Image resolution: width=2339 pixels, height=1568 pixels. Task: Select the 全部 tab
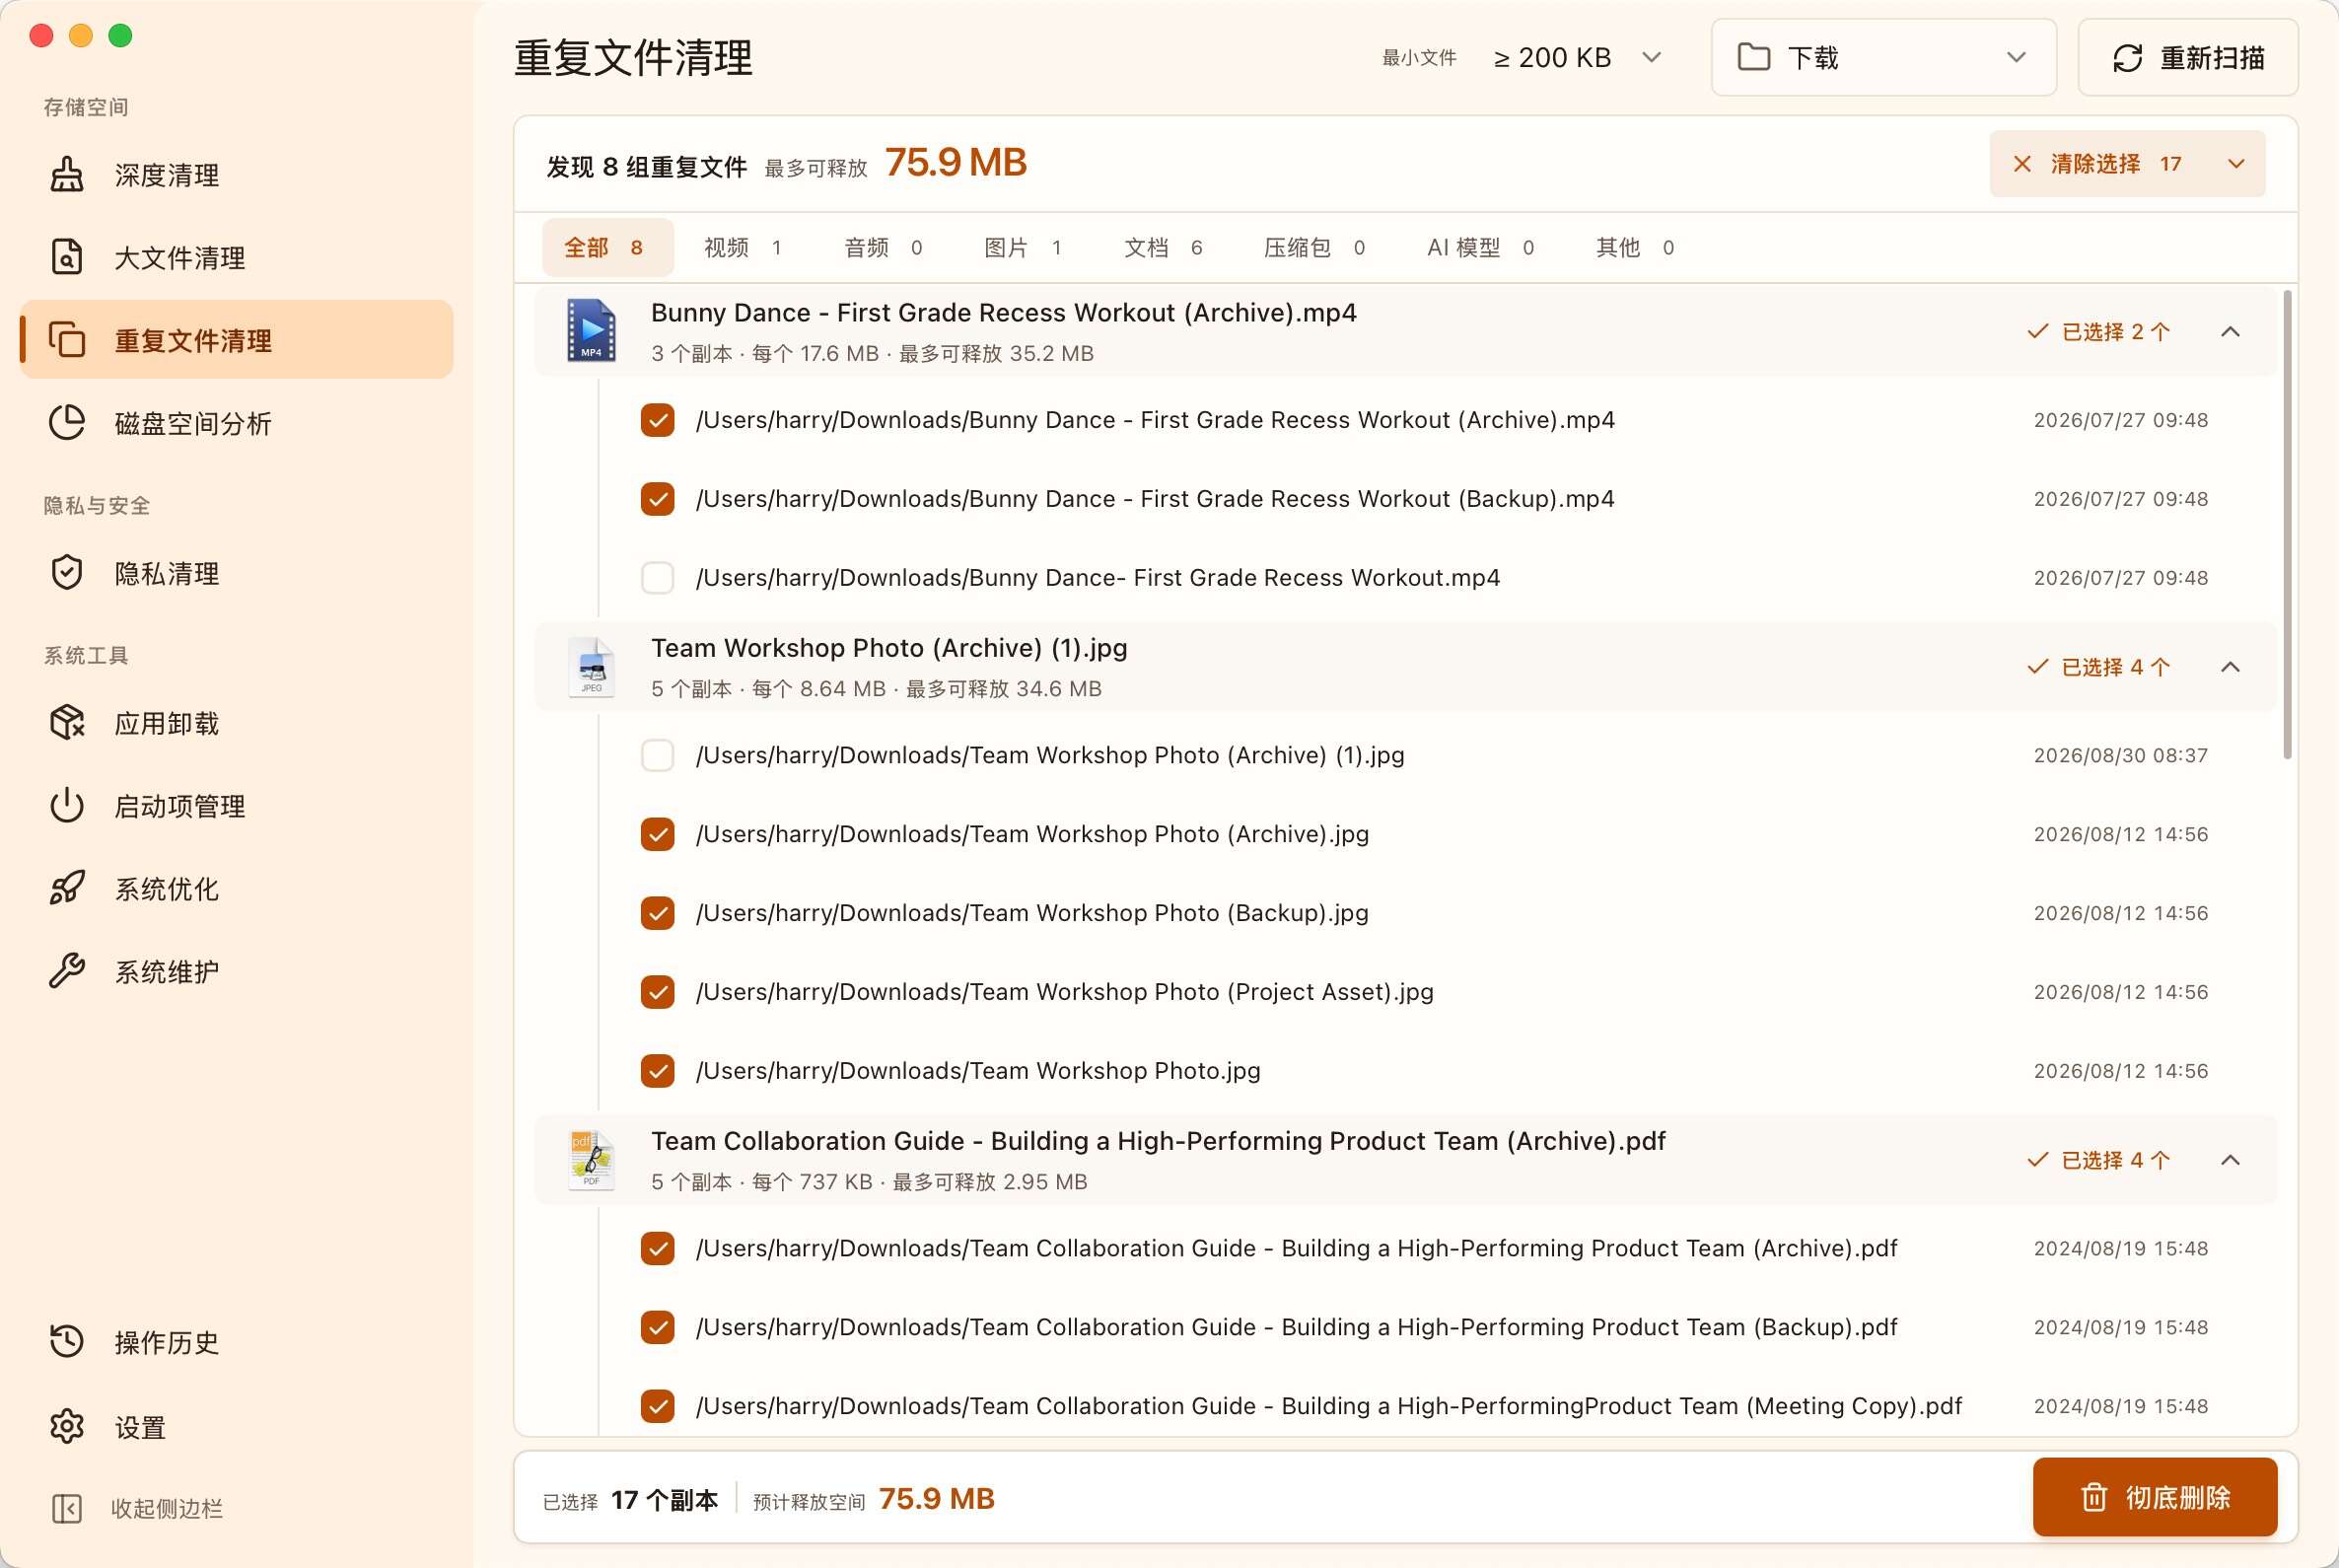[x=607, y=247]
